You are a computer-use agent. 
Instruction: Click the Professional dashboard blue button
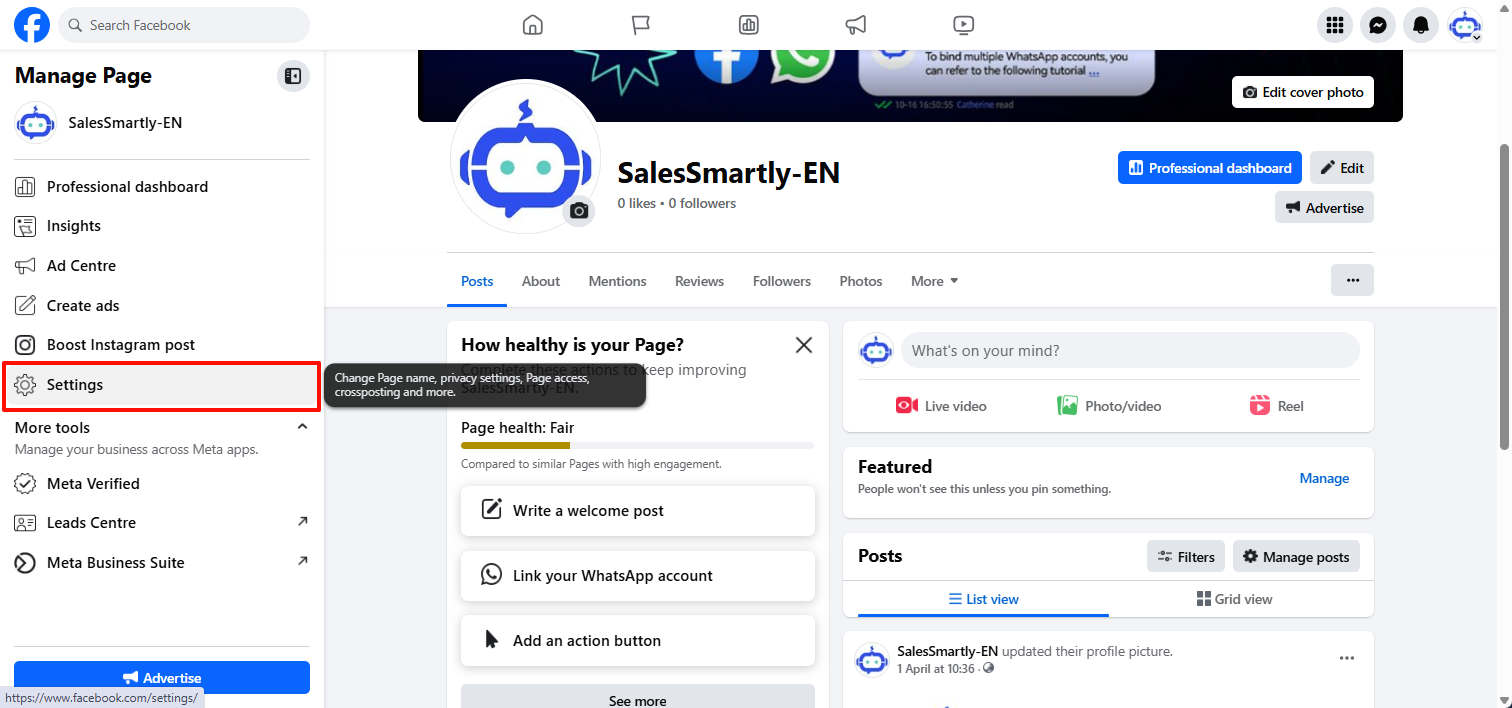point(1209,168)
